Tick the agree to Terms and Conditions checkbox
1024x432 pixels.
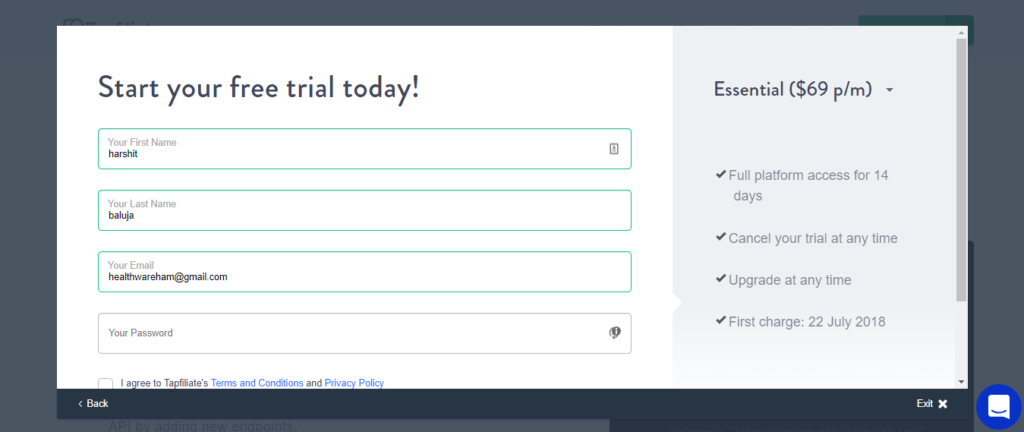[105, 384]
